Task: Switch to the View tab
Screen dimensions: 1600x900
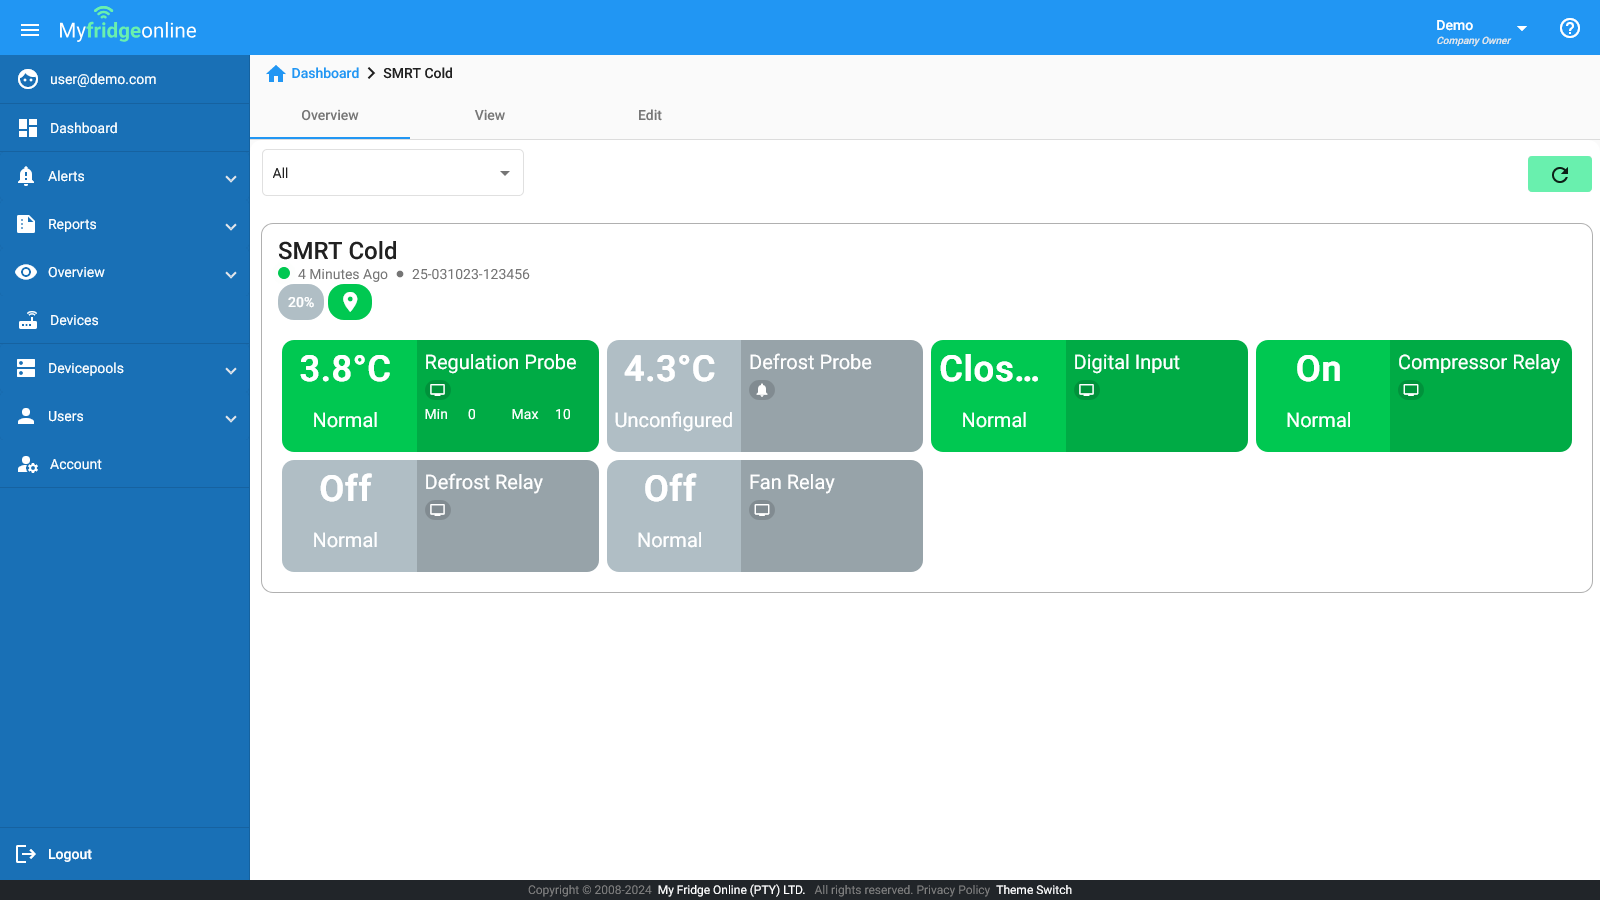Action: tap(490, 115)
